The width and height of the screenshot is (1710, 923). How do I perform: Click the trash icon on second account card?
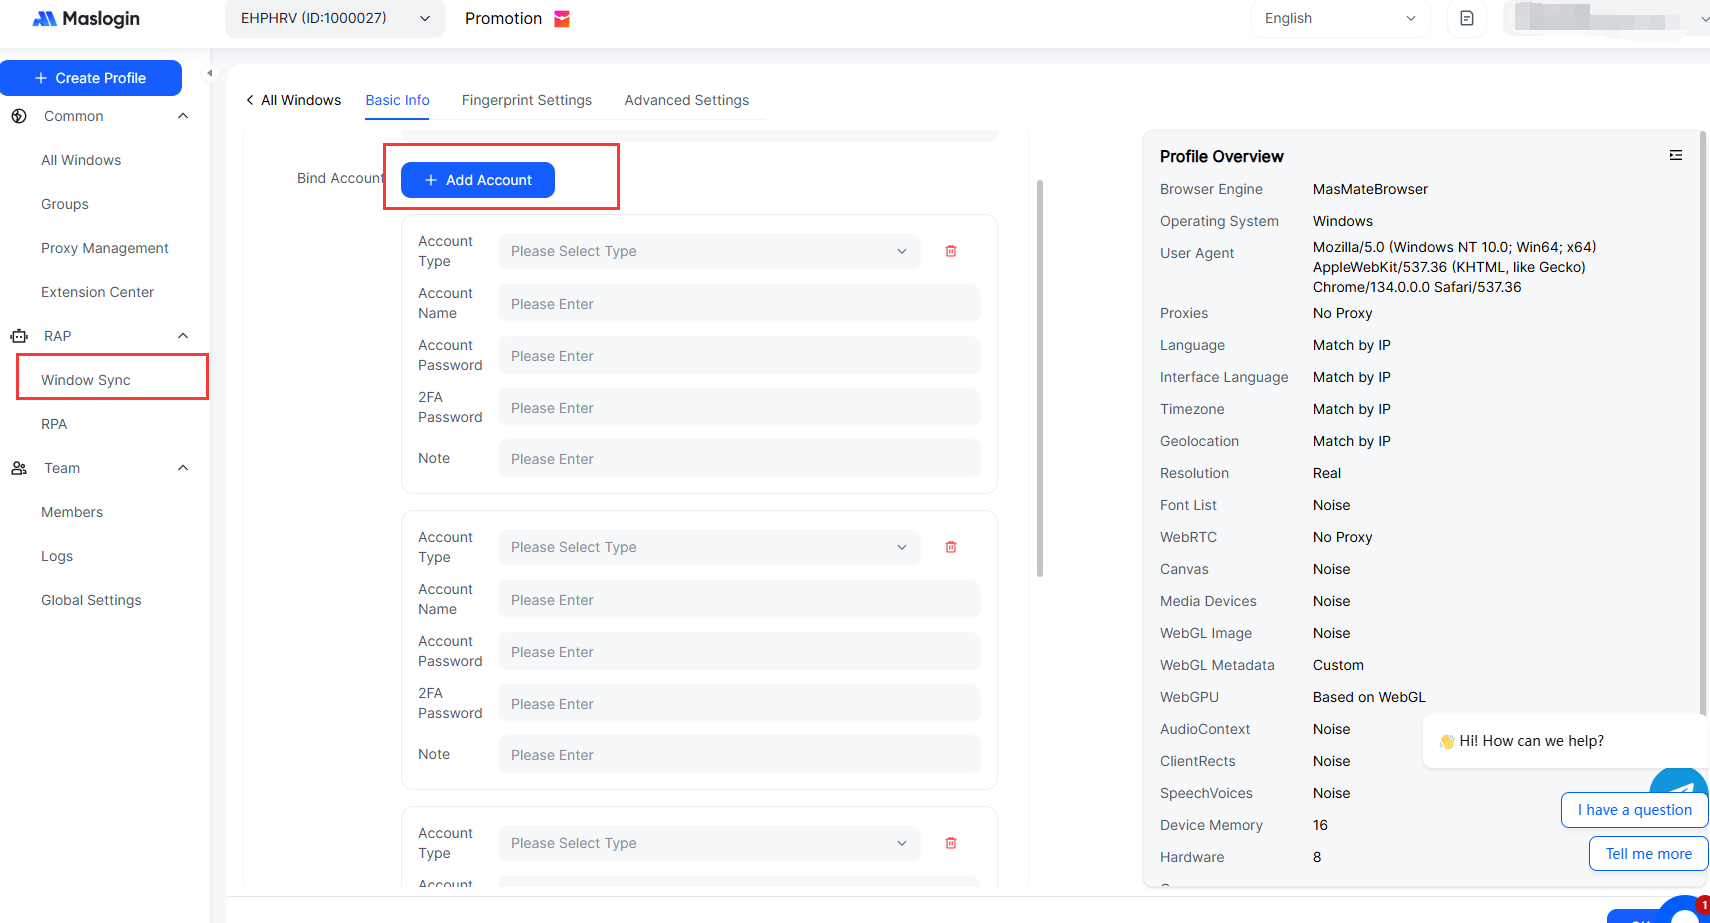pos(951,547)
